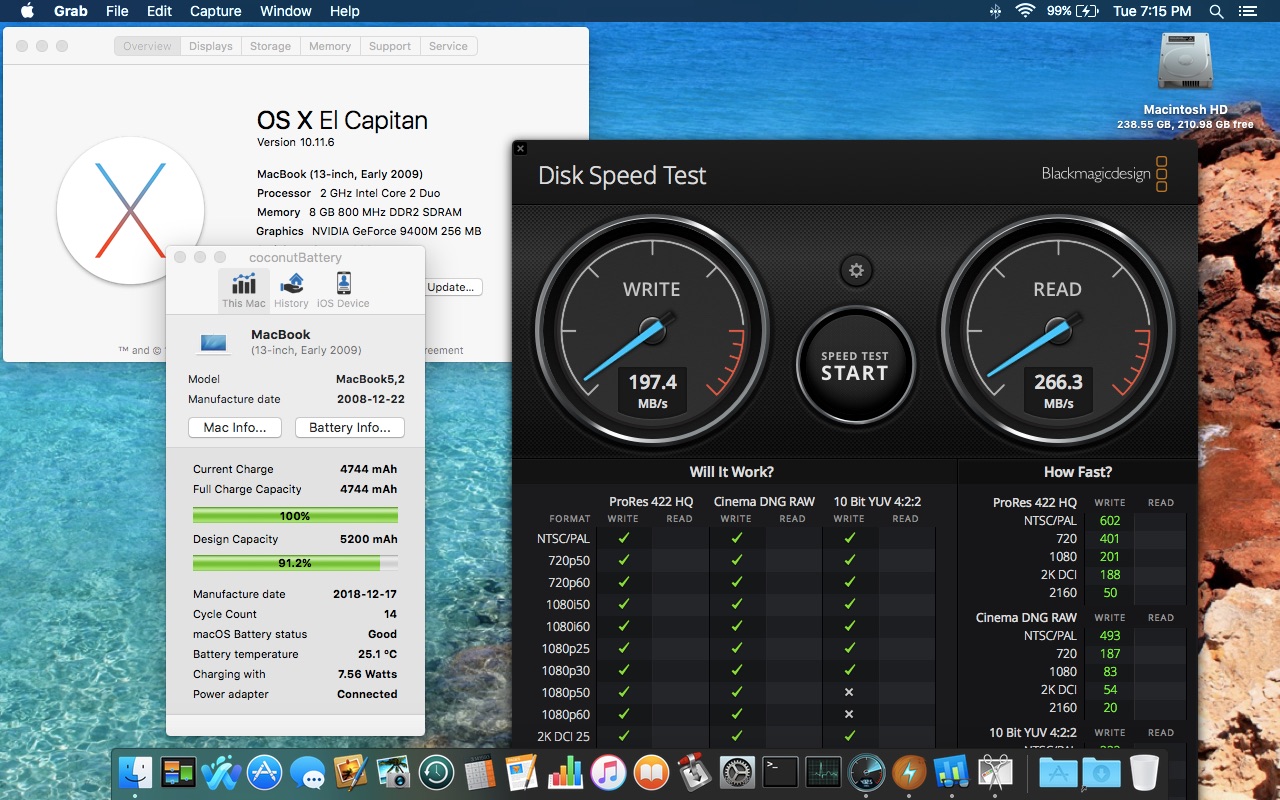Switch to Displays tab in About This Mac
1280x800 pixels.
211,46
